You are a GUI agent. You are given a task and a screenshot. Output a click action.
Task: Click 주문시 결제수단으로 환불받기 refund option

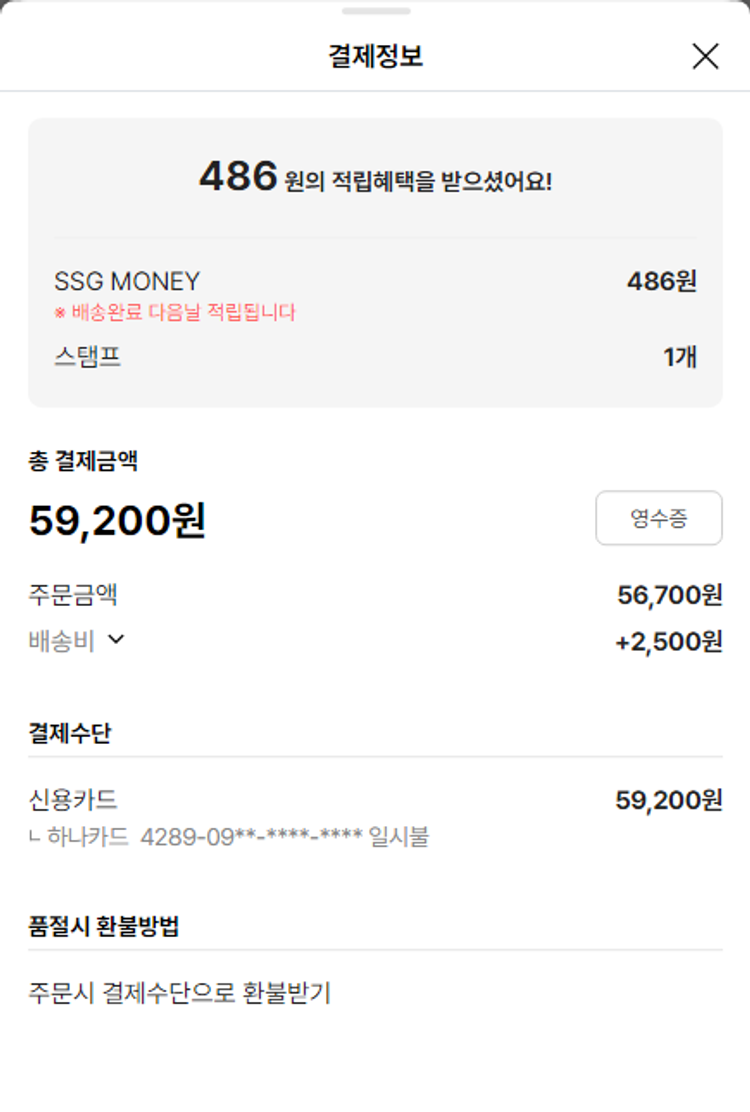coord(180,993)
